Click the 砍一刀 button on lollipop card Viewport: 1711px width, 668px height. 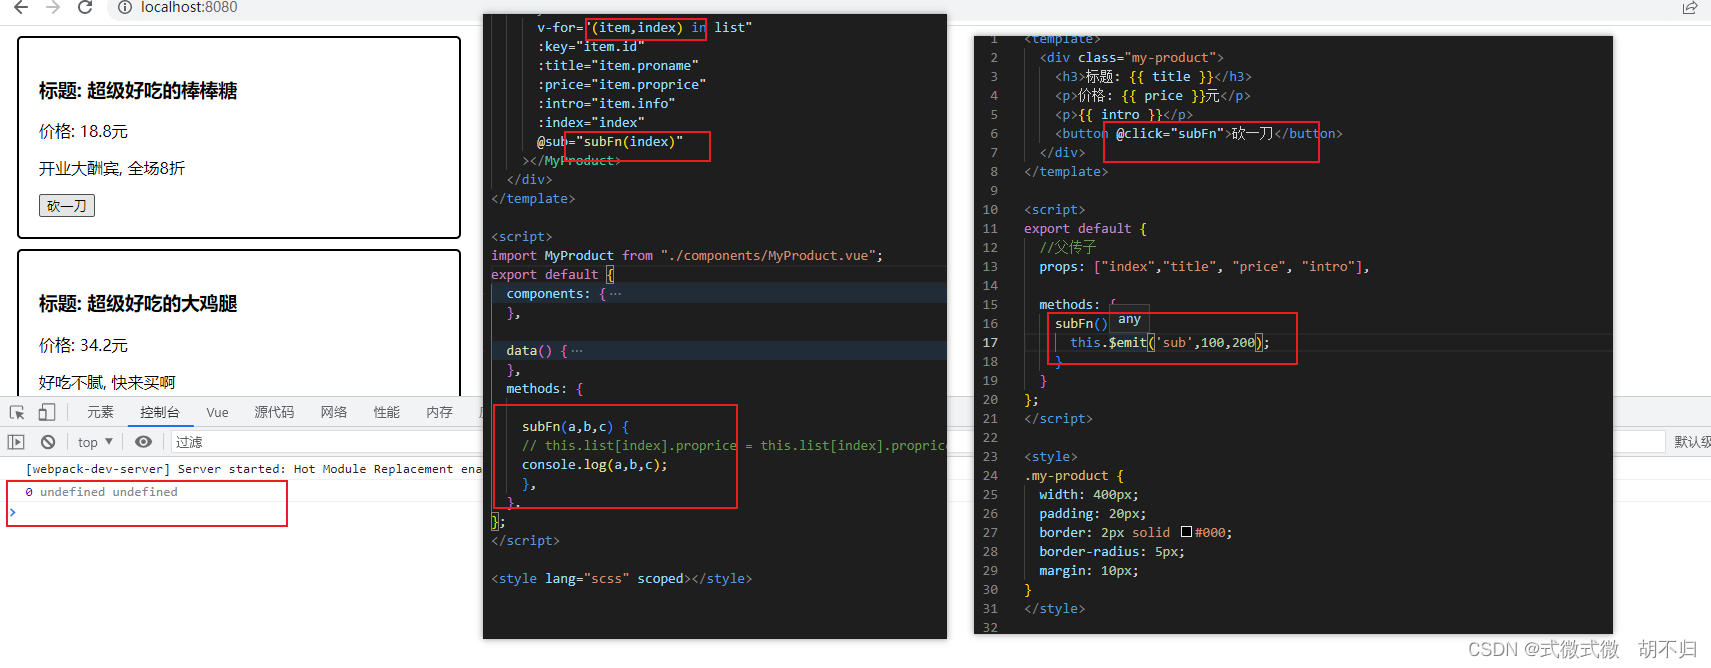67,206
